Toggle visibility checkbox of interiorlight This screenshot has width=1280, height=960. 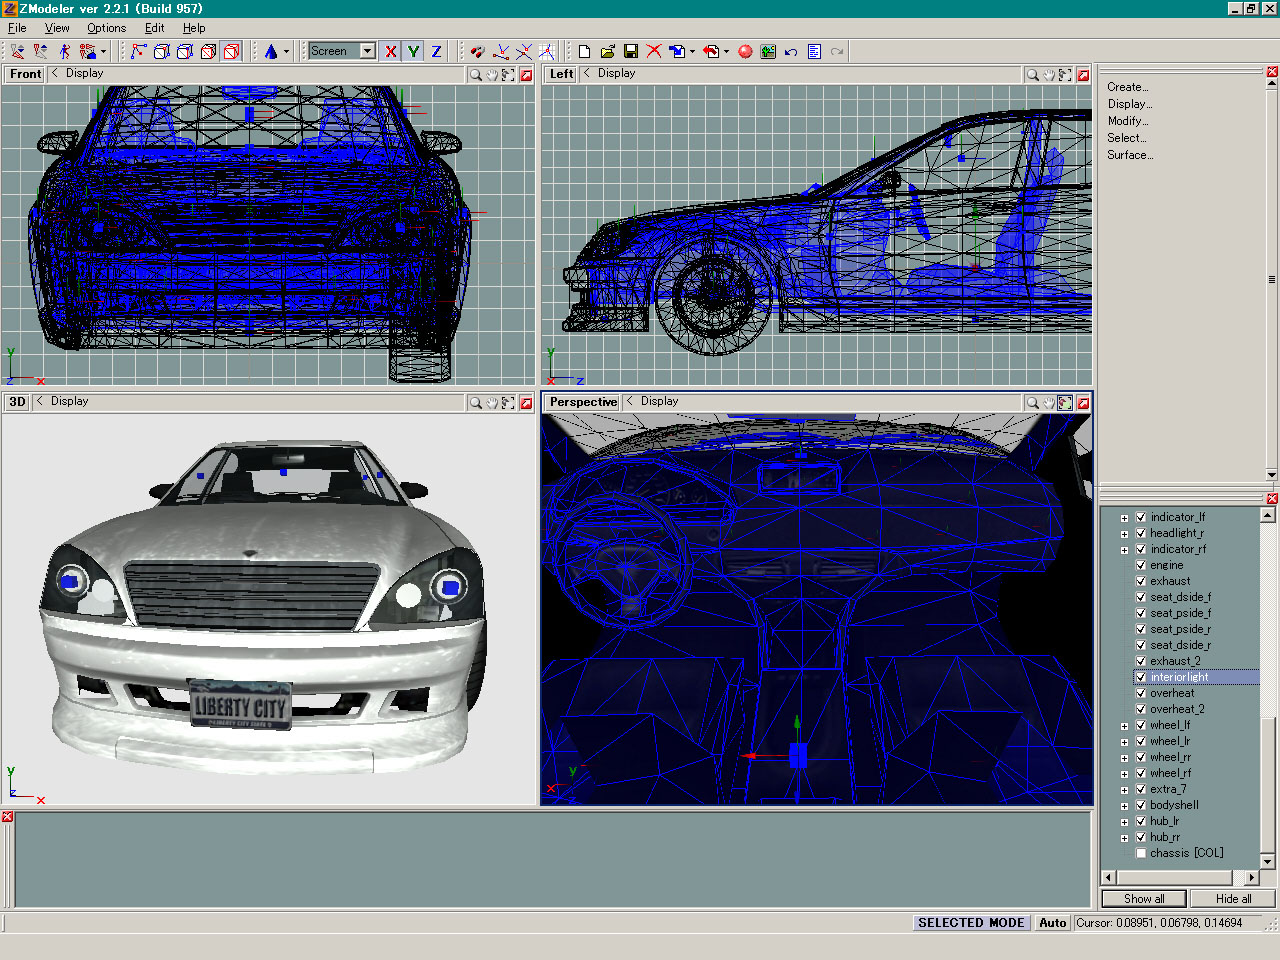point(1141,677)
